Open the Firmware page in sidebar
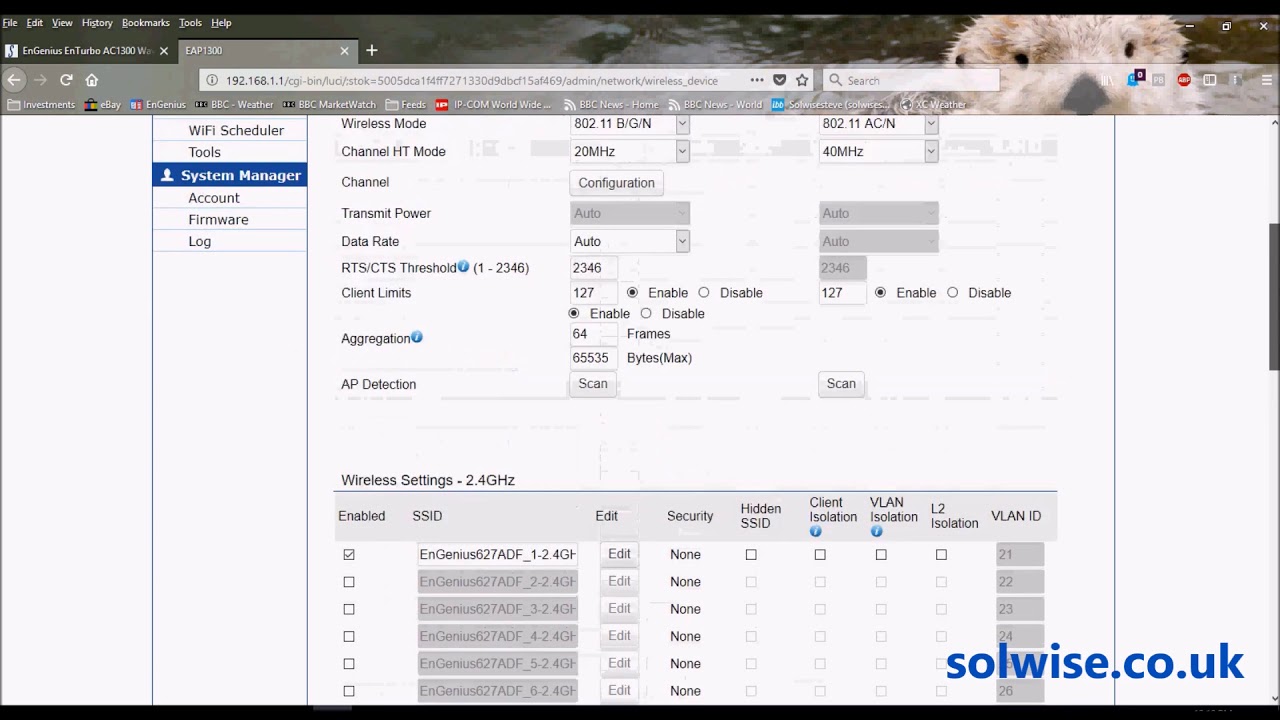 (218, 219)
